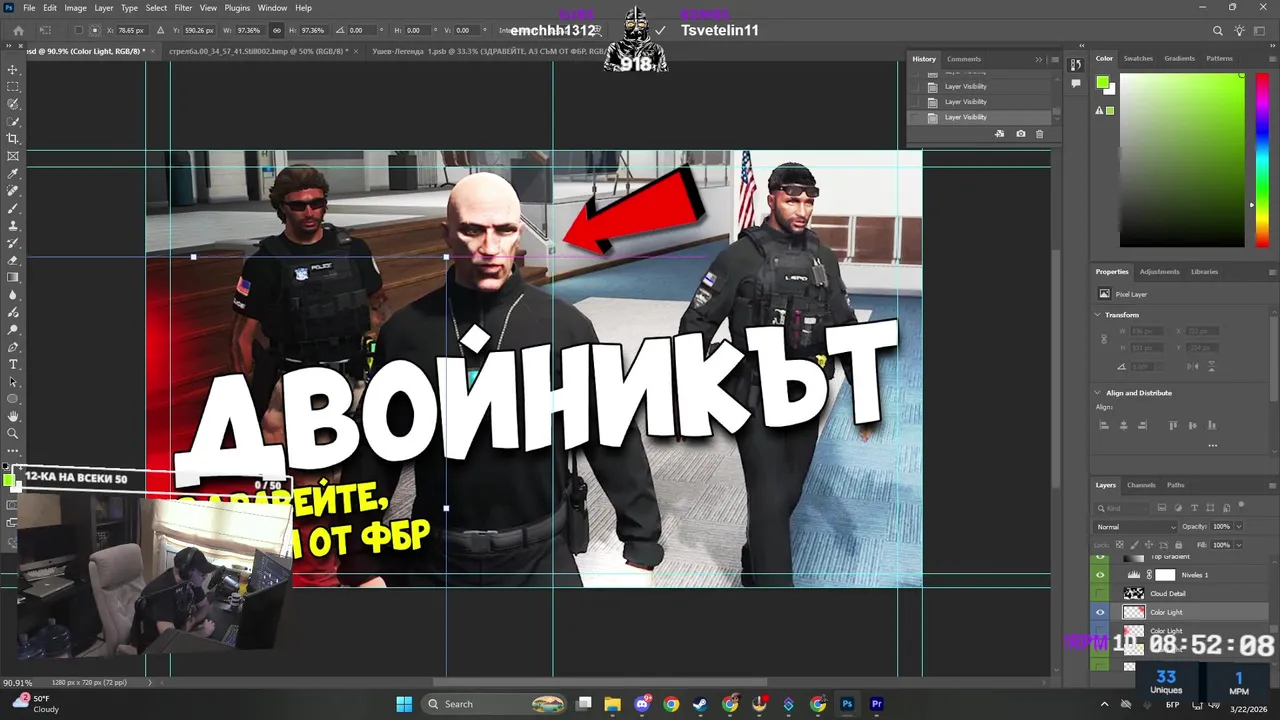Collapse the Transform section
The image size is (1280, 720).
[1098, 315]
